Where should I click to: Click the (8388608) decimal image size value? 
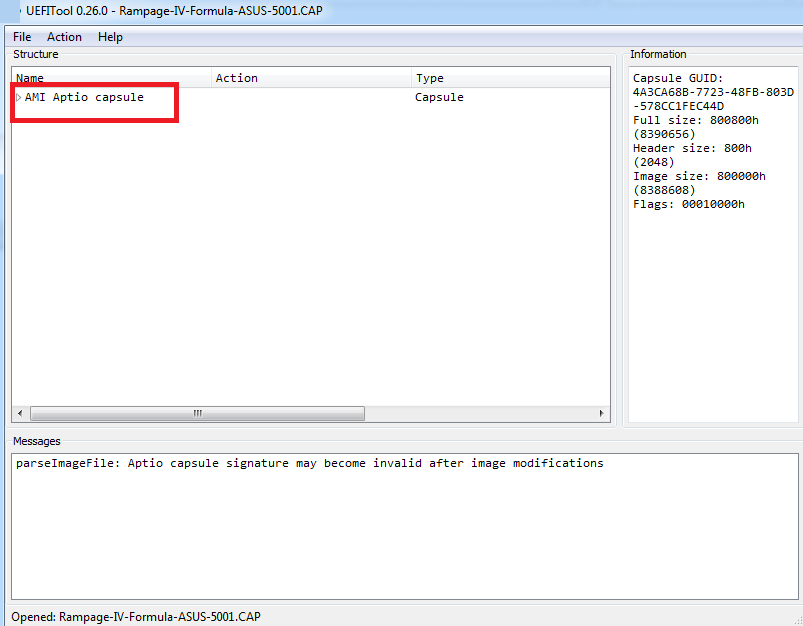664,191
